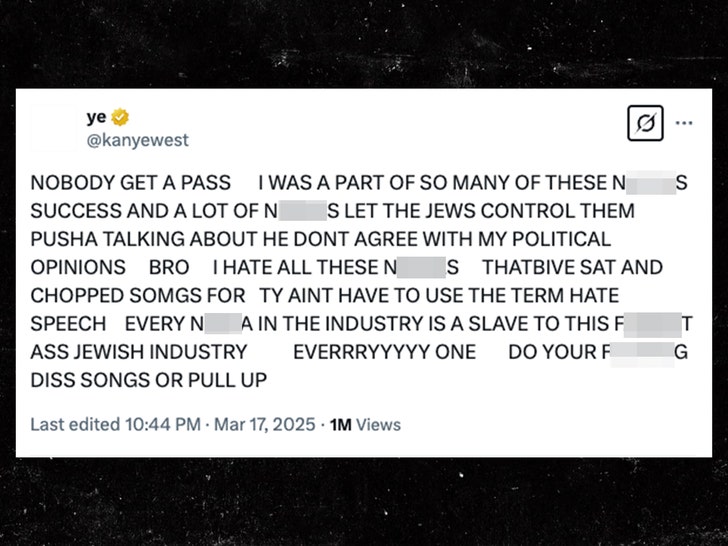Click the @kanyewest handle
The width and height of the screenshot is (728, 546).
click(137, 140)
